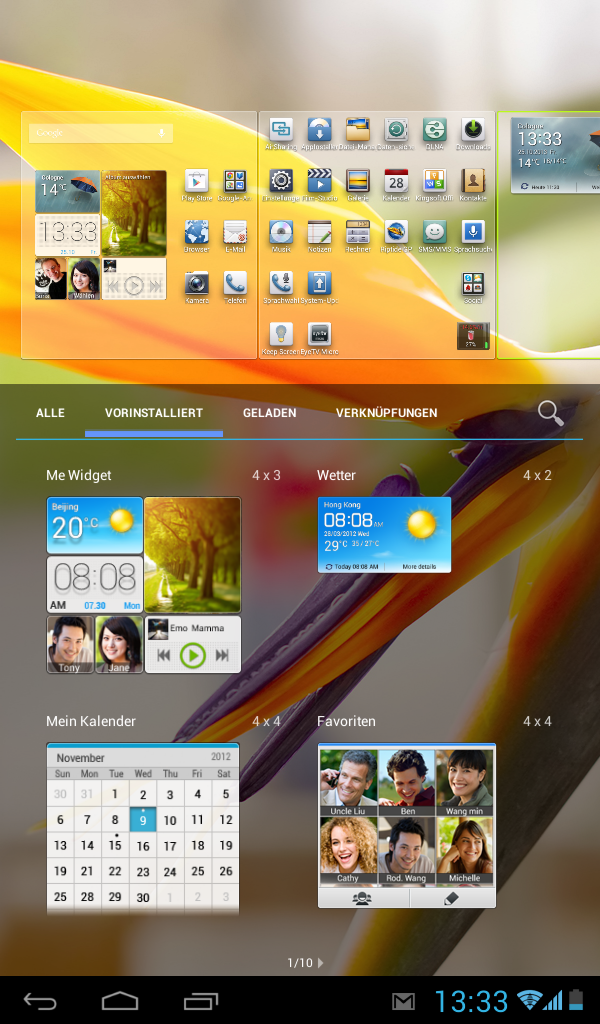This screenshot has height=1024, width=600.
Task: Open the Browser globe icon
Action: [x=196, y=233]
